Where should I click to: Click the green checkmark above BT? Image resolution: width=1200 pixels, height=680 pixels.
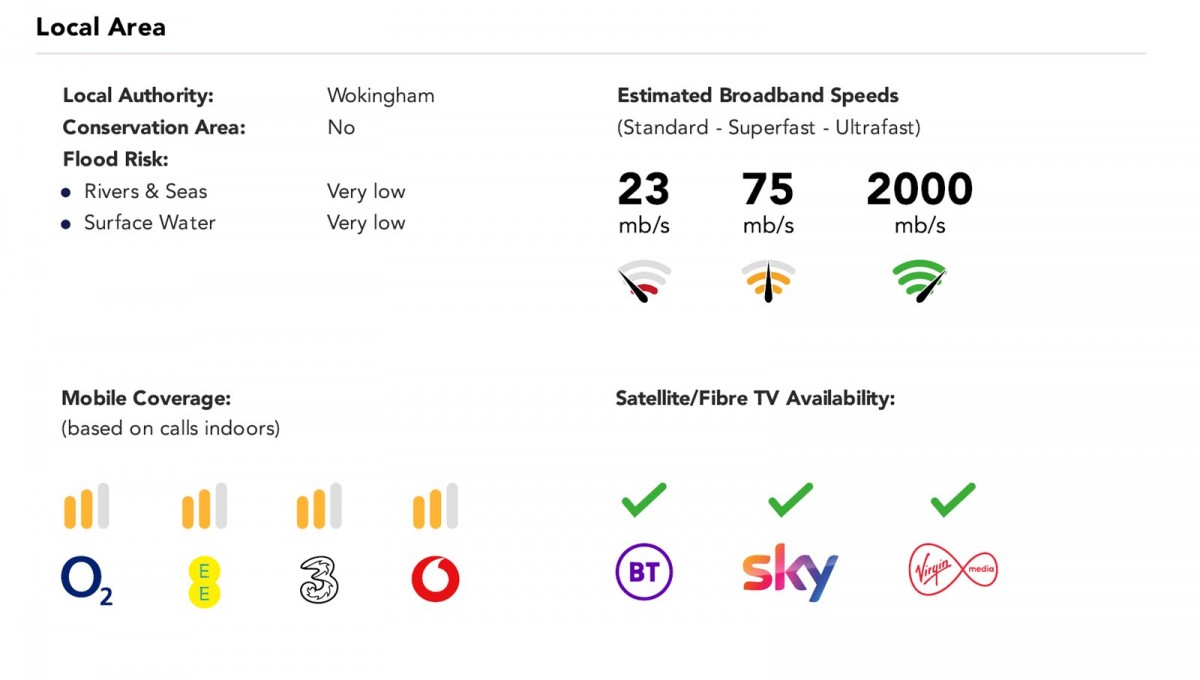(x=644, y=499)
